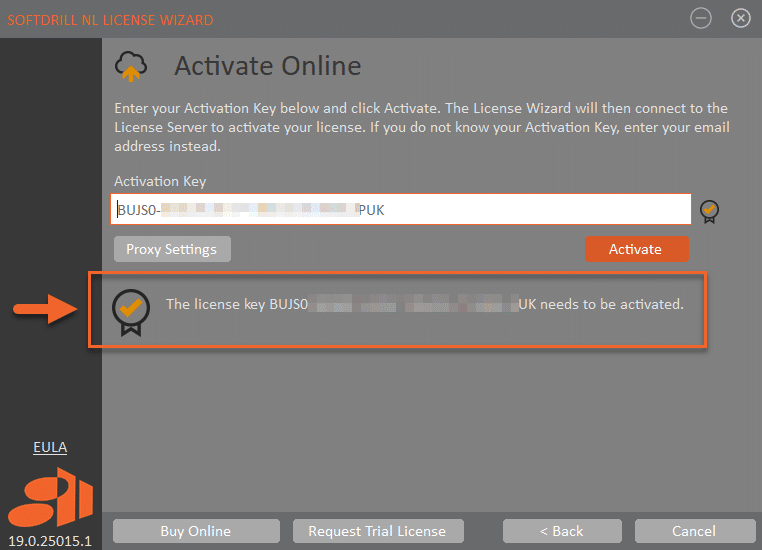Click the license badge icon next to key field
This screenshot has height=550, width=762.
709,211
